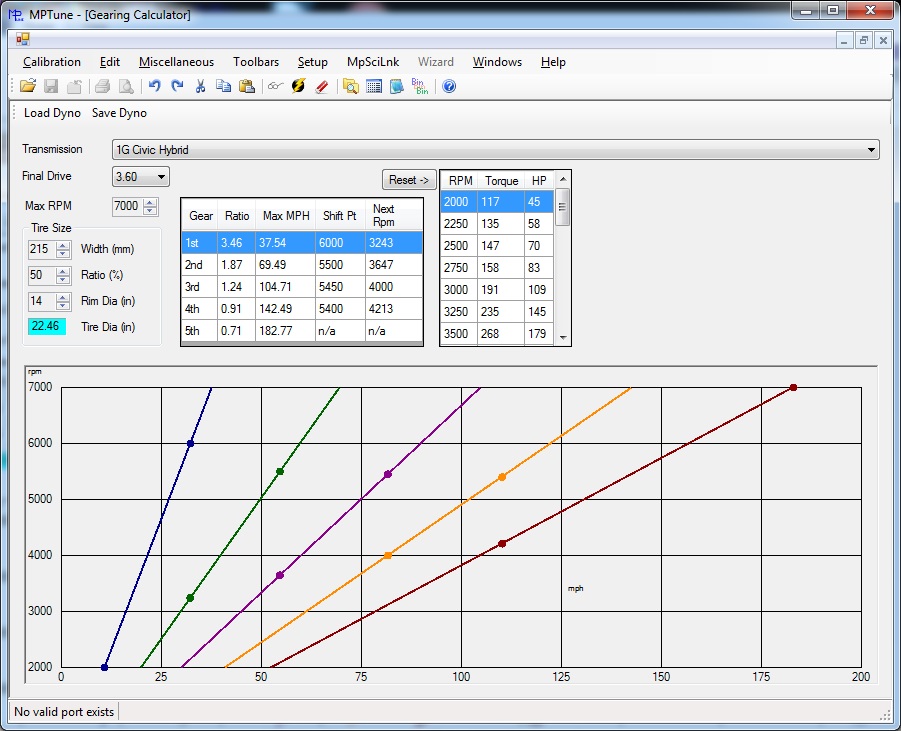This screenshot has width=901, height=731.
Task: Open the Windows menu
Action: [497, 62]
